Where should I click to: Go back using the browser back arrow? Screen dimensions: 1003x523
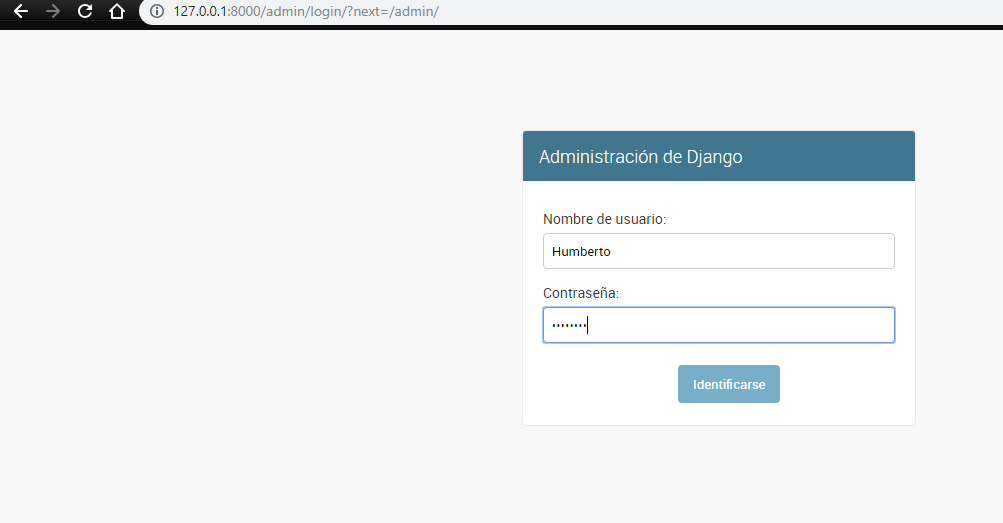20,11
